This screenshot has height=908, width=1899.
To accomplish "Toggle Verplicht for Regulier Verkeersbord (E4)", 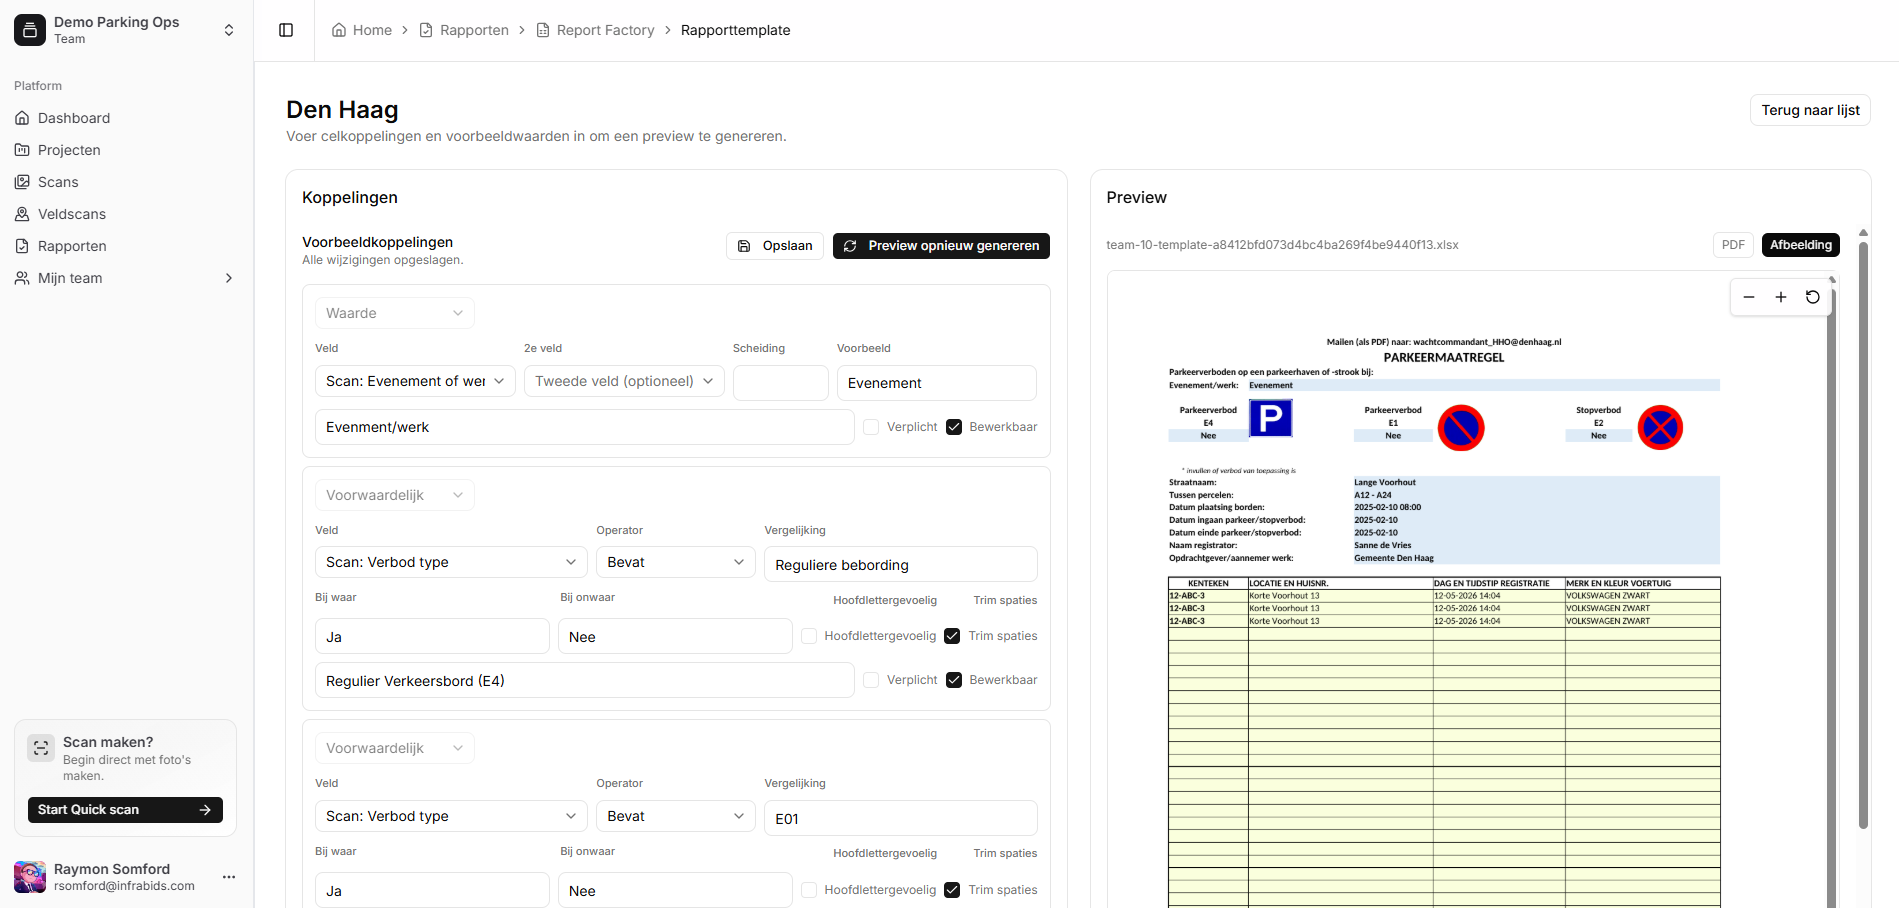I will click(871, 680).
